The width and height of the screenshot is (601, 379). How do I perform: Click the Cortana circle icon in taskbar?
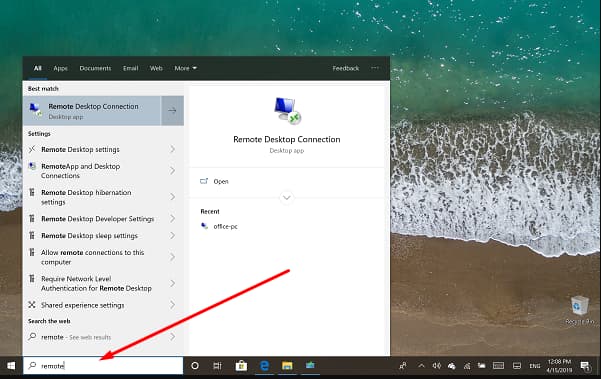[x=195, y=366]
